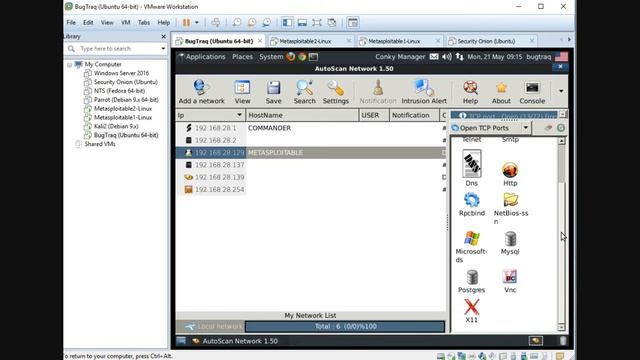This screenshot has width=640, height=360.
Task: Select the 192.168.28.139 host row
Action: click(x=311, y=177)
